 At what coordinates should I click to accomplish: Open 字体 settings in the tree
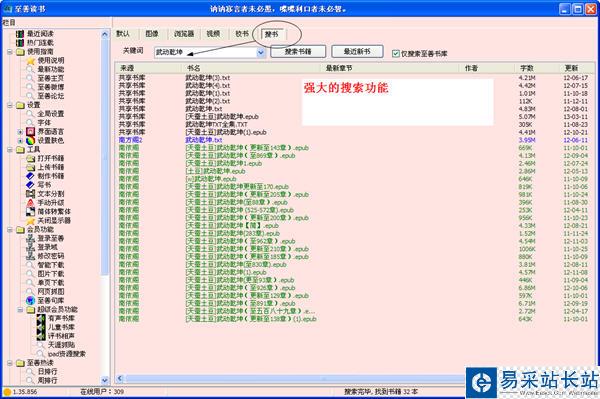44,123
